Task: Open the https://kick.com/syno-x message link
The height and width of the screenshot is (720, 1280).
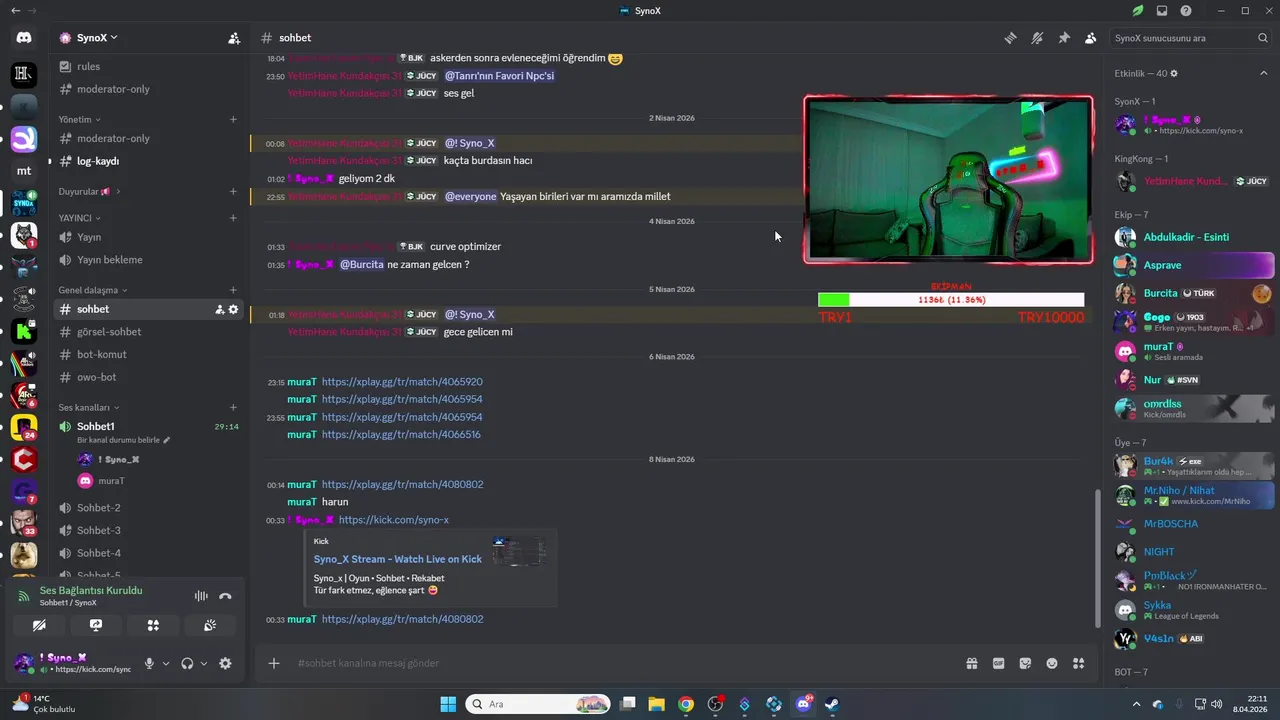Action: pos(394,520)
